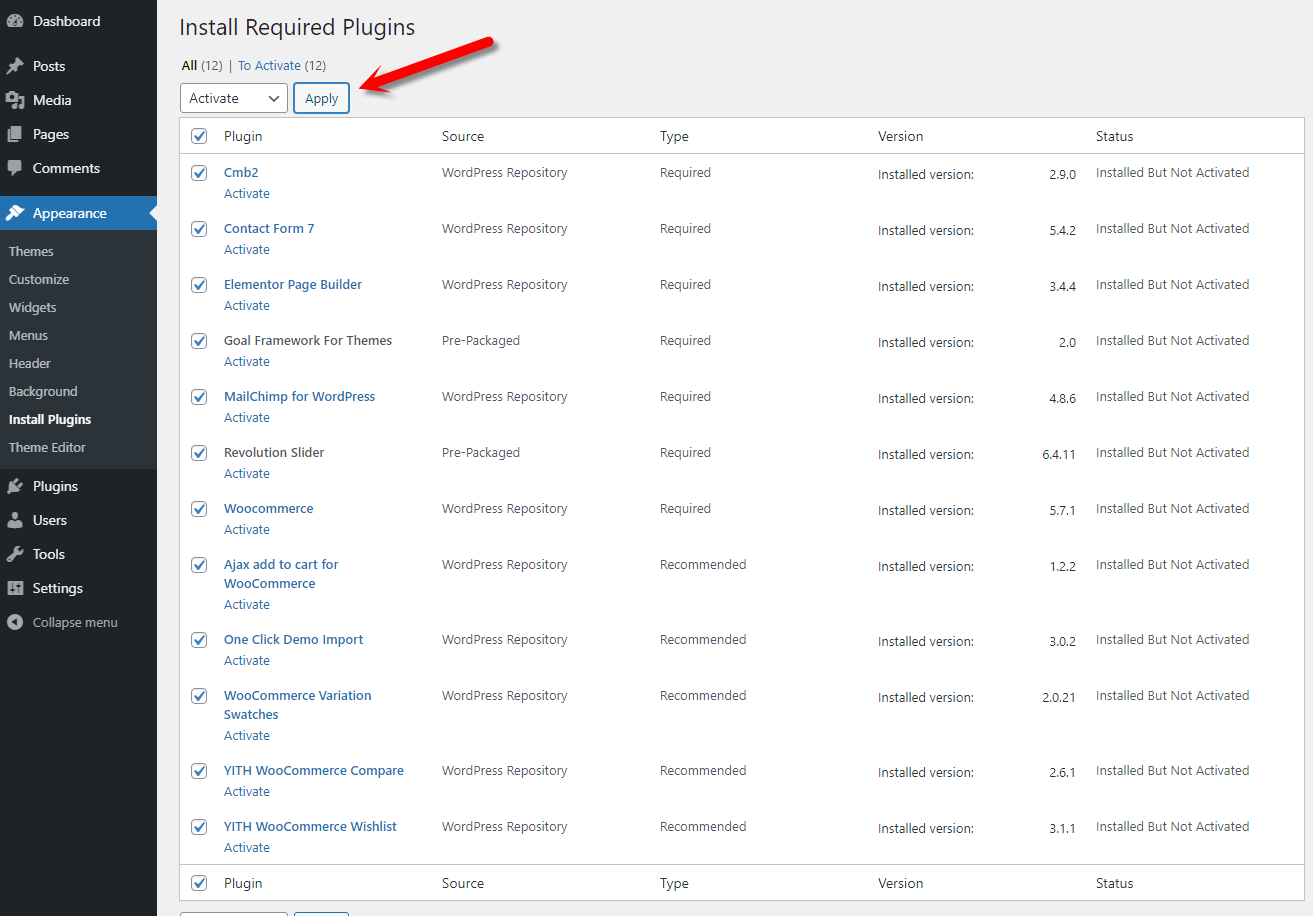Image resolution: width=1313 pixels, height=916 pixels.
Task: Filter by the To Activate tab link
Action: [x=282, y=65]
